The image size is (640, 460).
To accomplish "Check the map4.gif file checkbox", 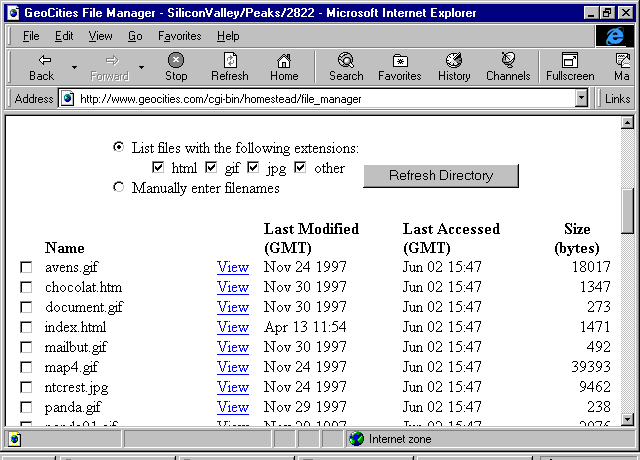I will click(x=26, y=367).
